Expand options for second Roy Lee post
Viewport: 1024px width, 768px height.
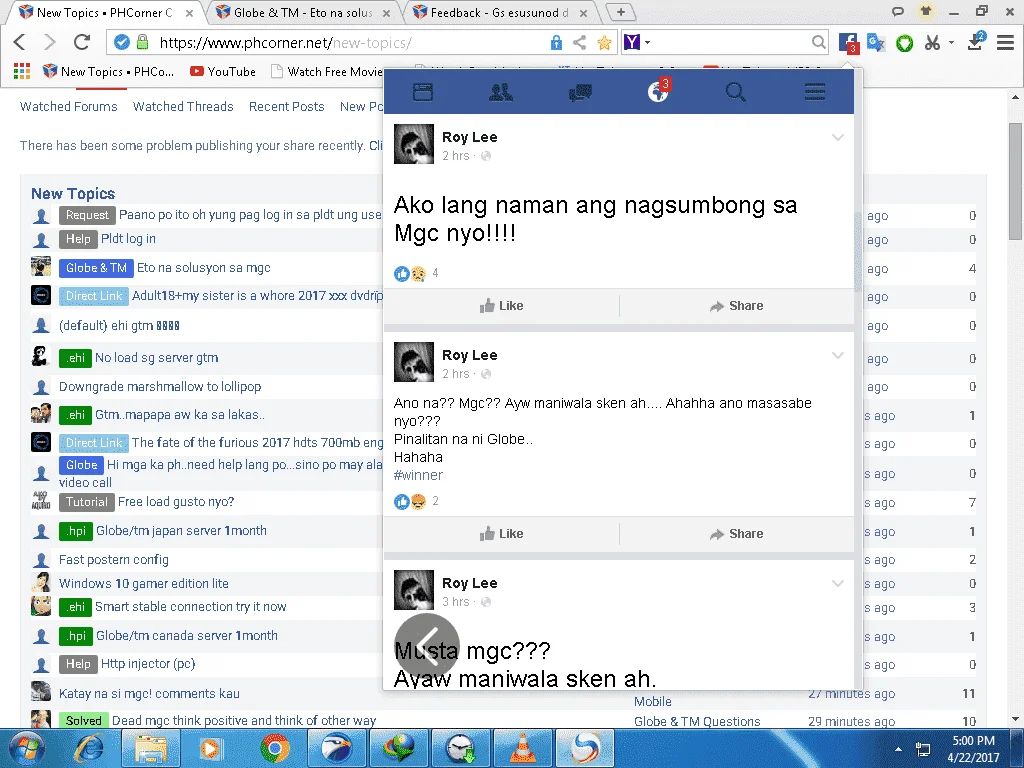838,355
